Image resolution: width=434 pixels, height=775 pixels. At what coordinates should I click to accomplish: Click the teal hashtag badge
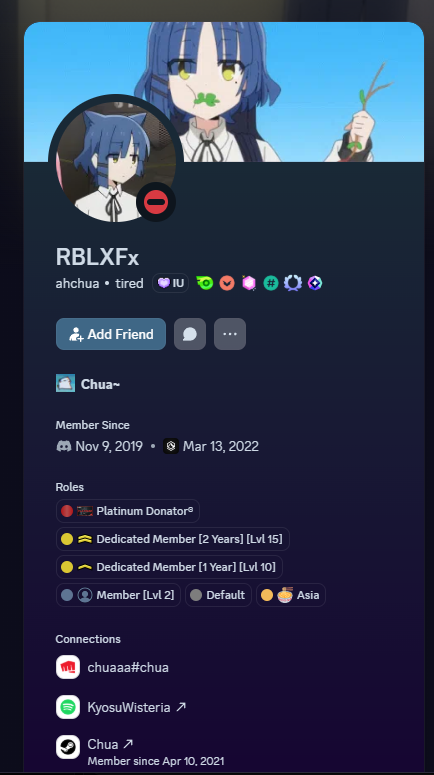271,283
